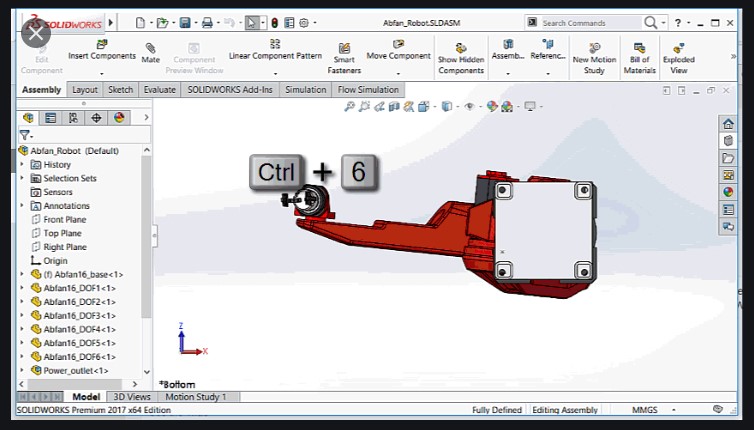Open ConfigurationManager tab icon

click(x=73, y=118)
